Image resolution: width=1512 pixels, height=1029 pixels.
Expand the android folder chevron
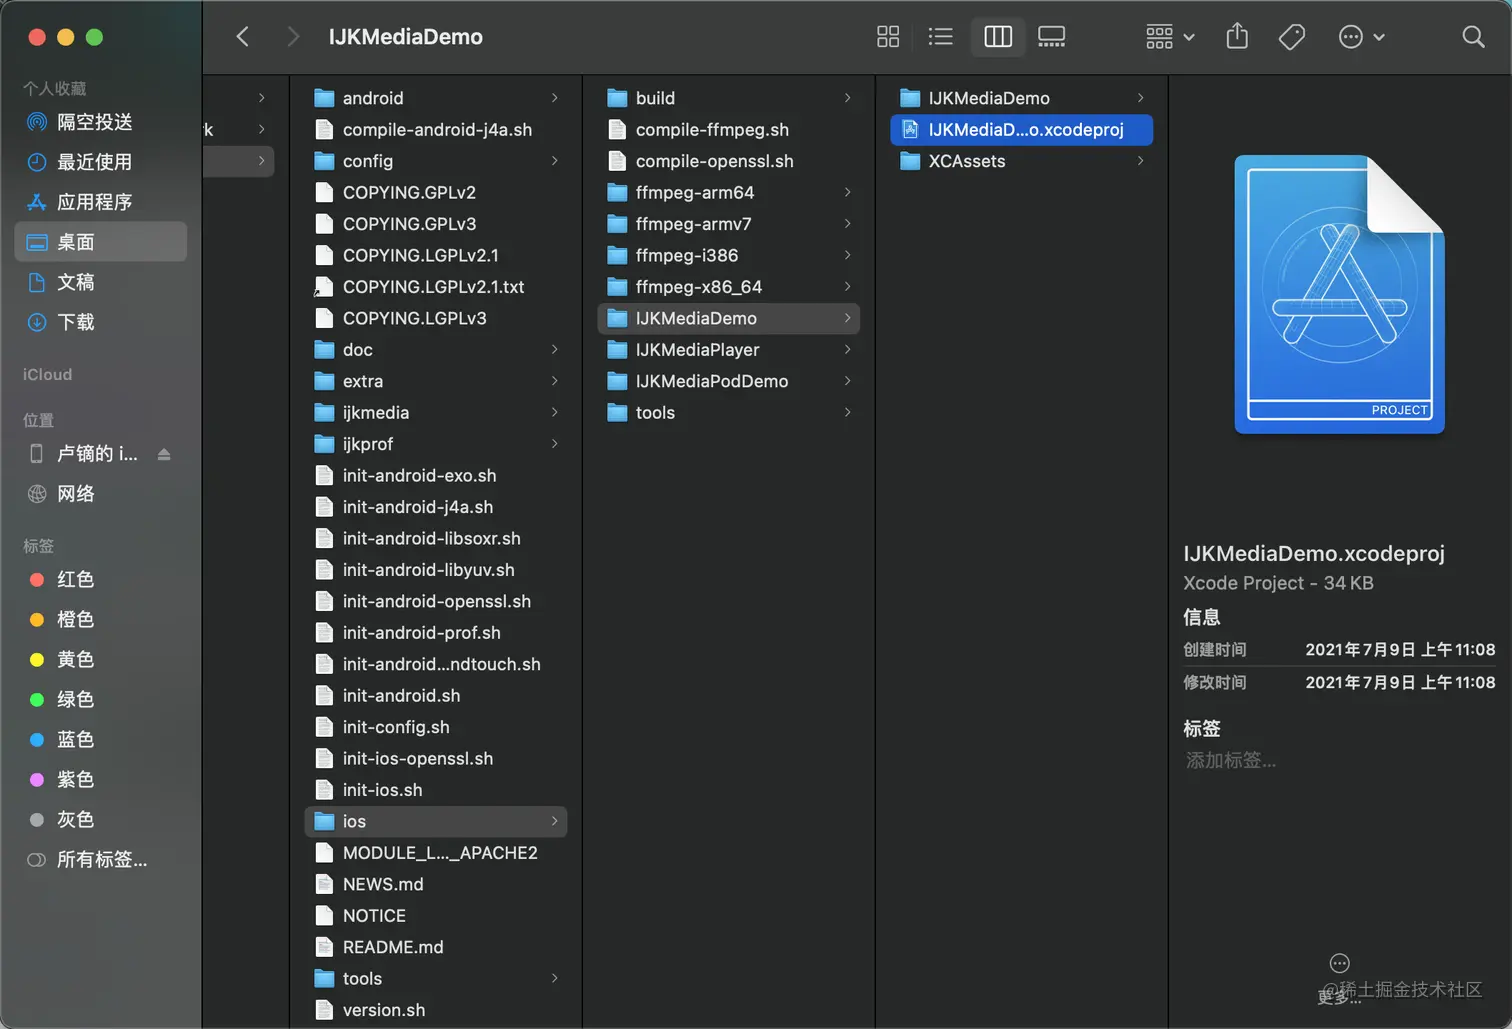tap(554, 98)
